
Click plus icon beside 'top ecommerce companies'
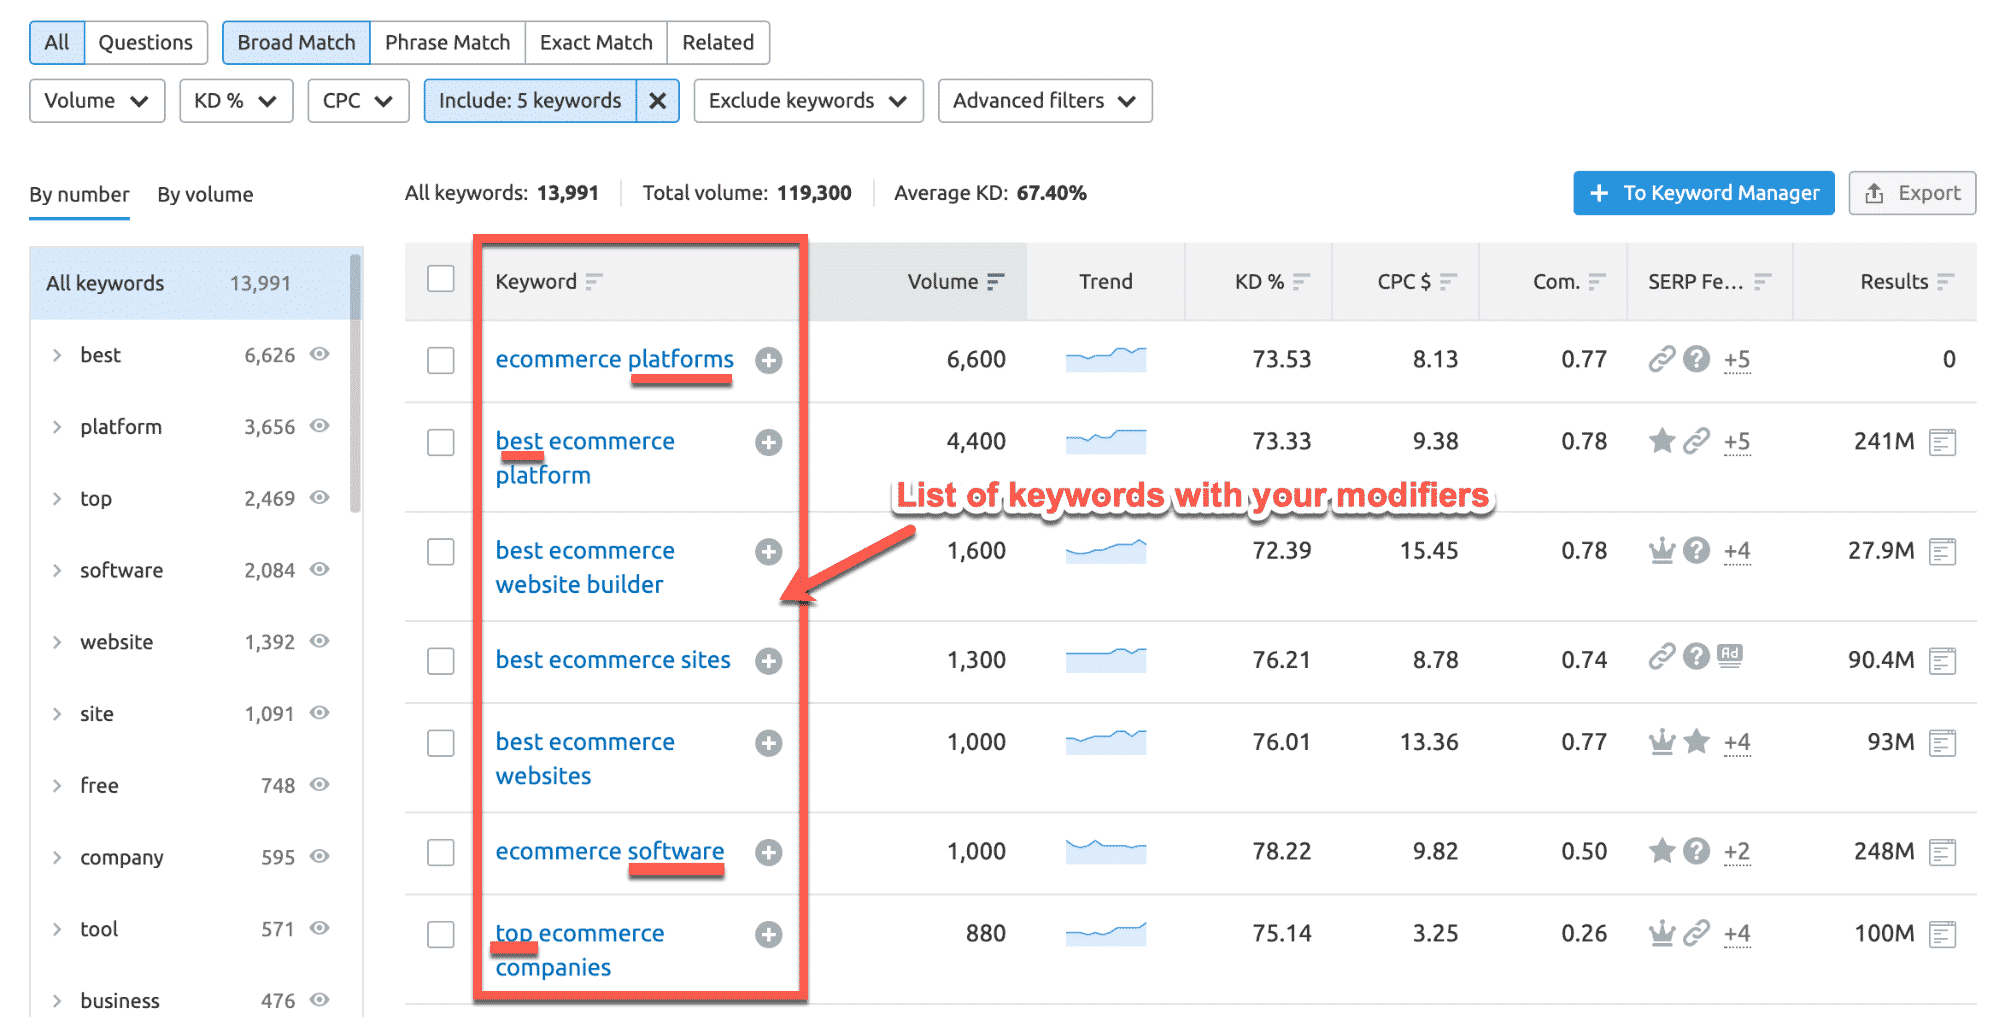coord(768,934)
